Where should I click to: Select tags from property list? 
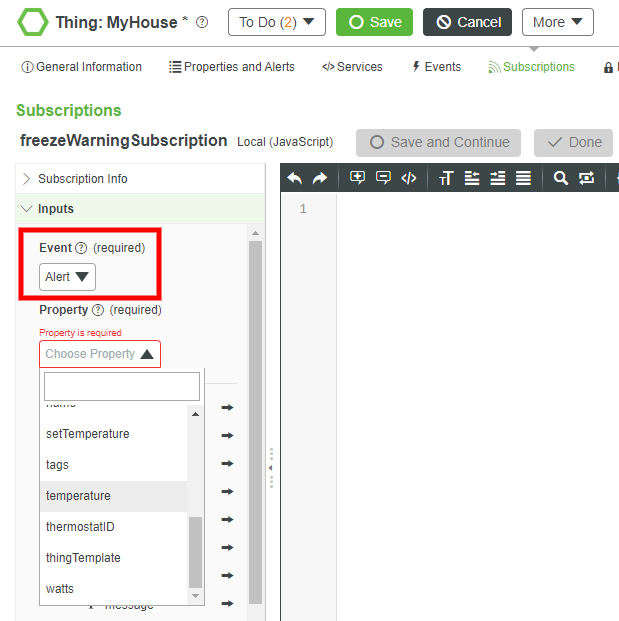pos(114,465)
